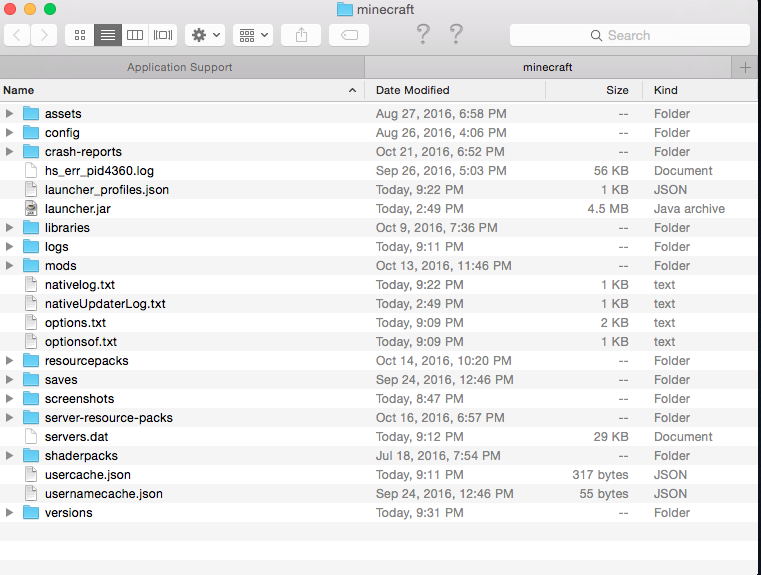
Task: Select the servers.dat file icon
Action: point(31,437)
